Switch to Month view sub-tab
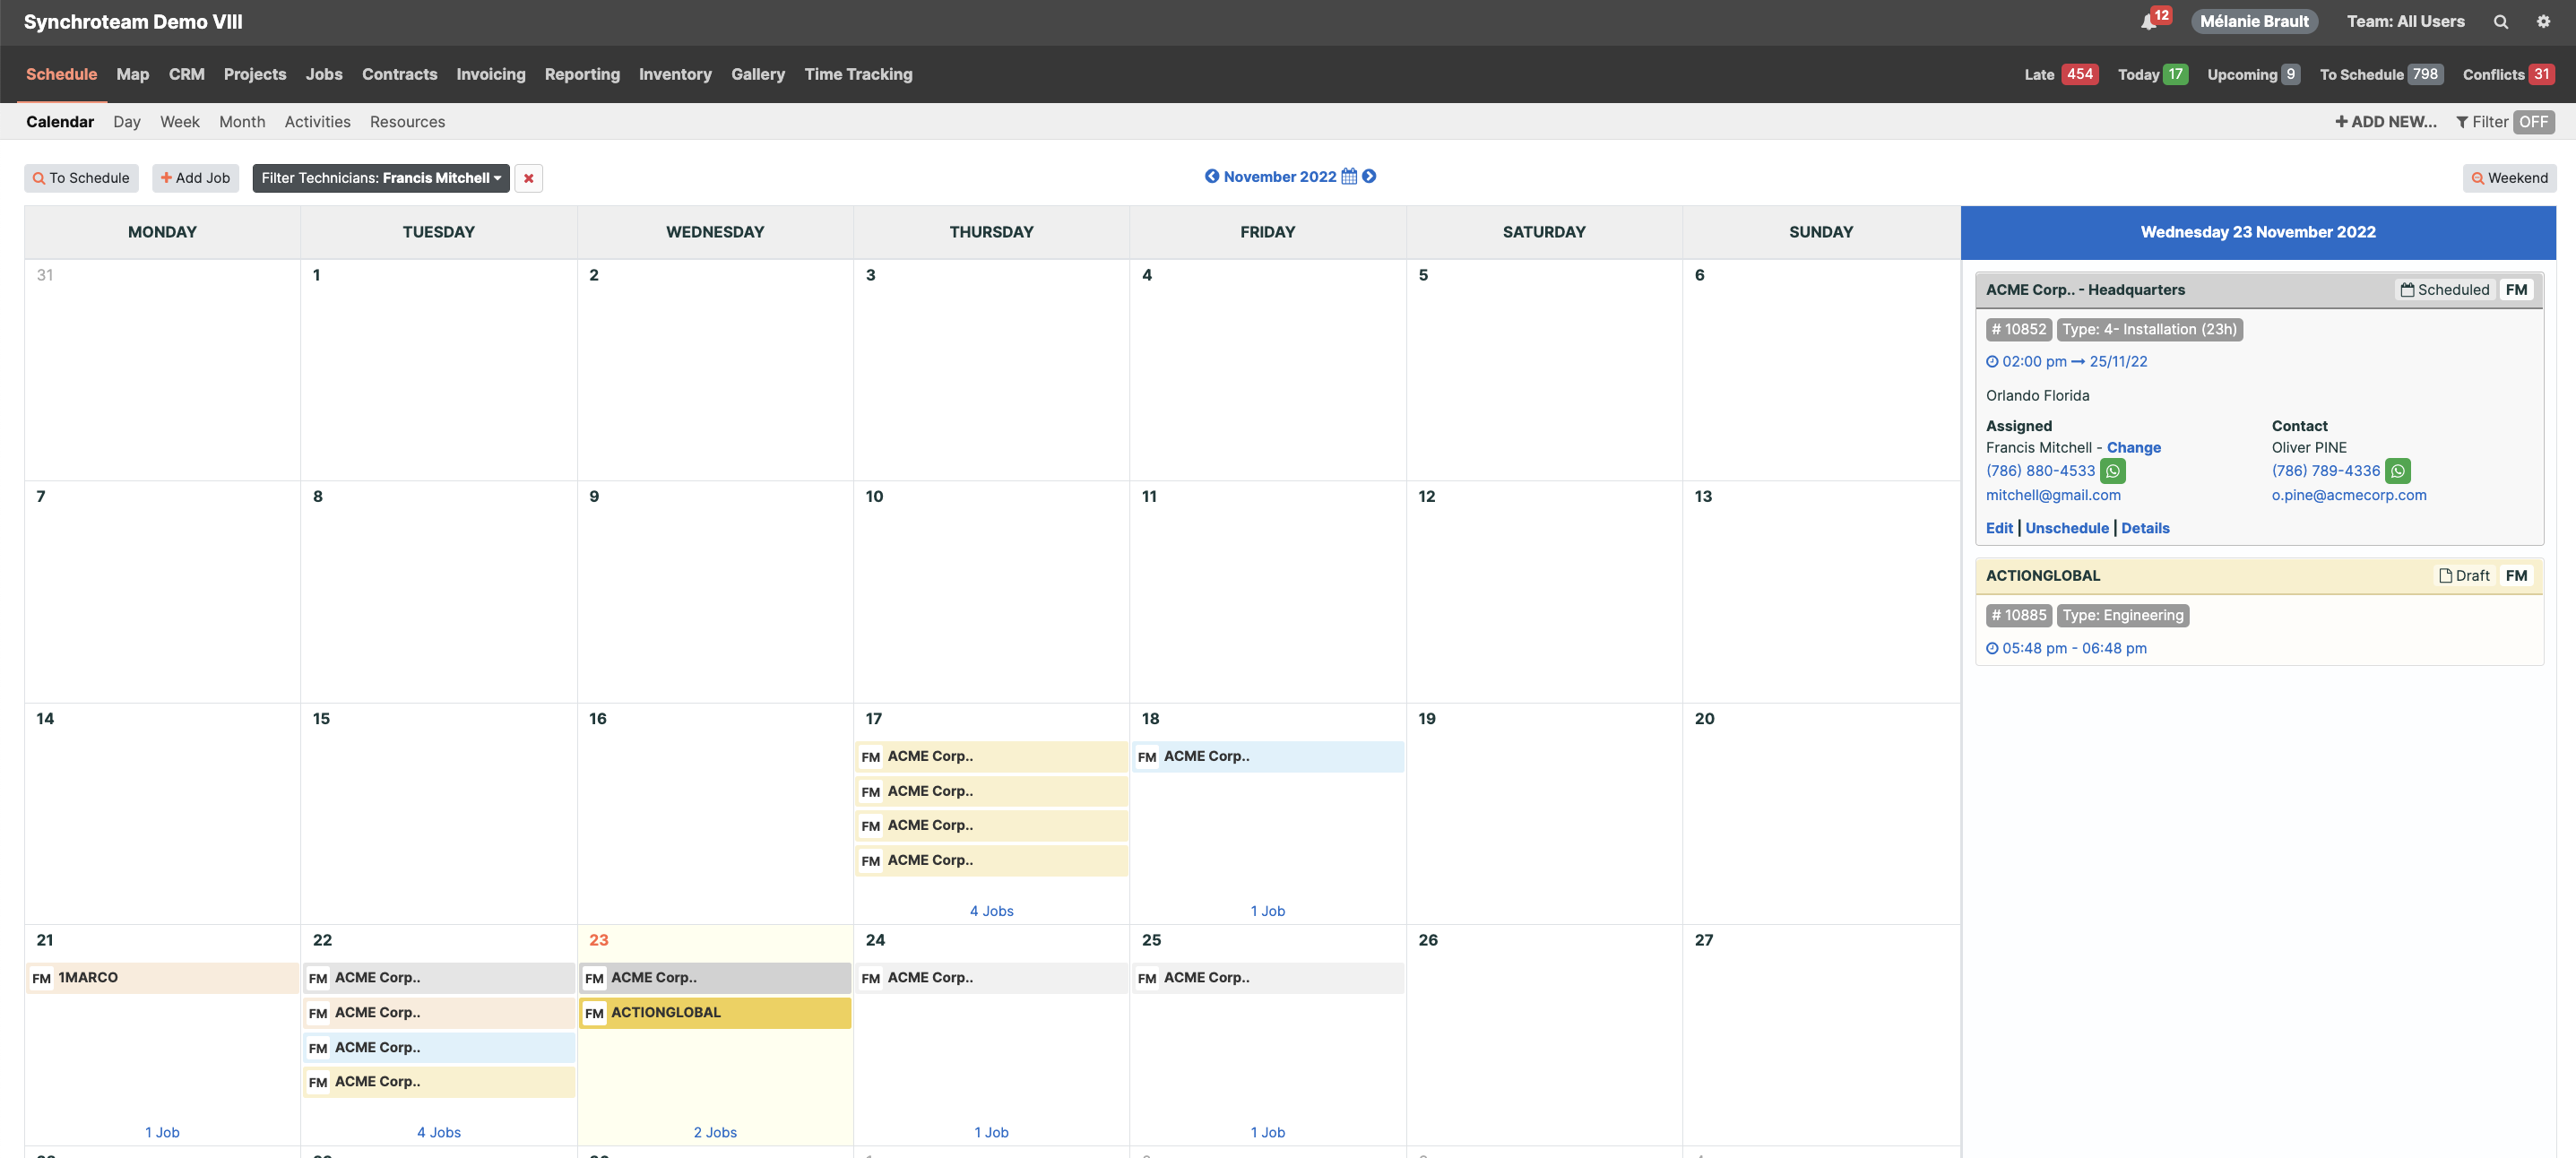The width and height of the screenshot is (2576, 1158). pyautogui.click(x=242, y=122)
